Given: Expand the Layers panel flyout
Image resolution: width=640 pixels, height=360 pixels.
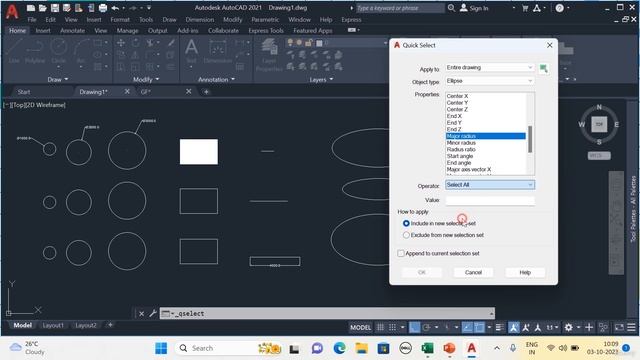Looking at the screenshot, I should point(321,80).
